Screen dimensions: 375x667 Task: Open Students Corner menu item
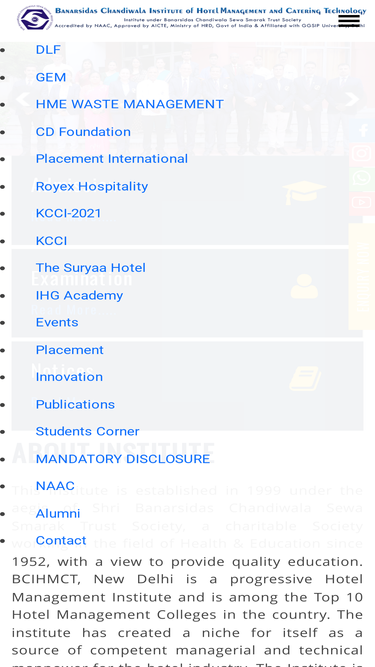click(88, 431)
